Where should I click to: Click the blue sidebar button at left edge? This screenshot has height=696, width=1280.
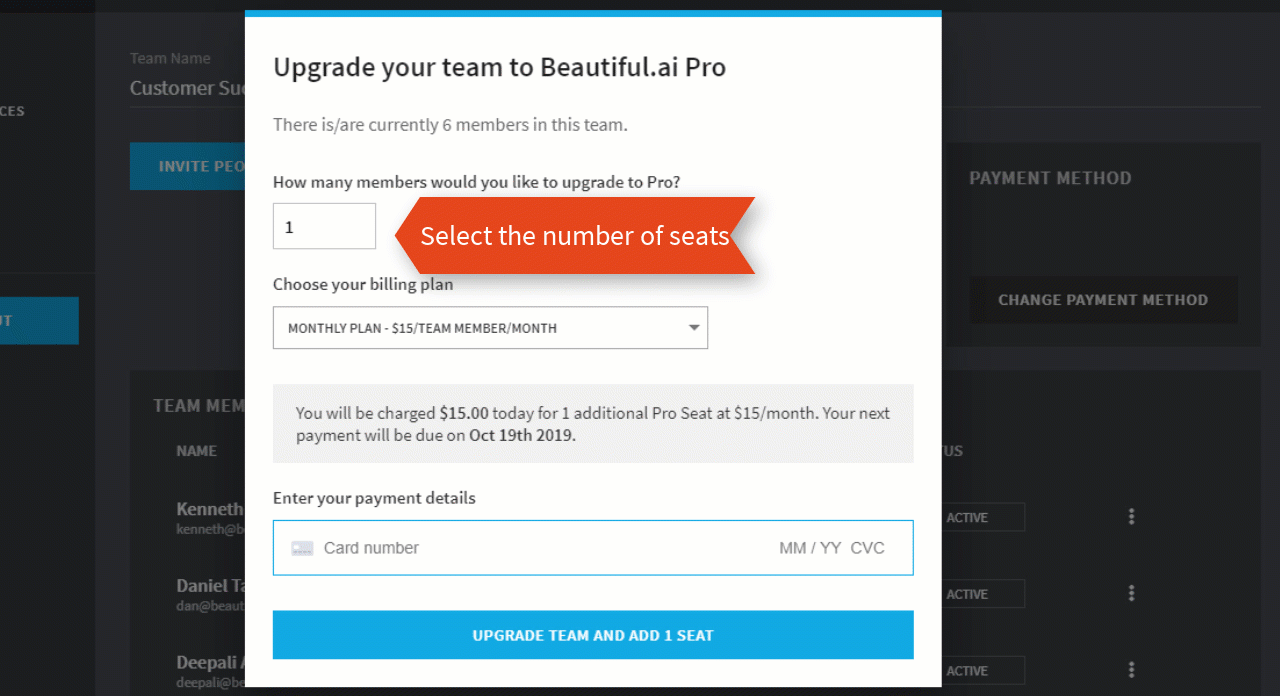tap(38, 321)
